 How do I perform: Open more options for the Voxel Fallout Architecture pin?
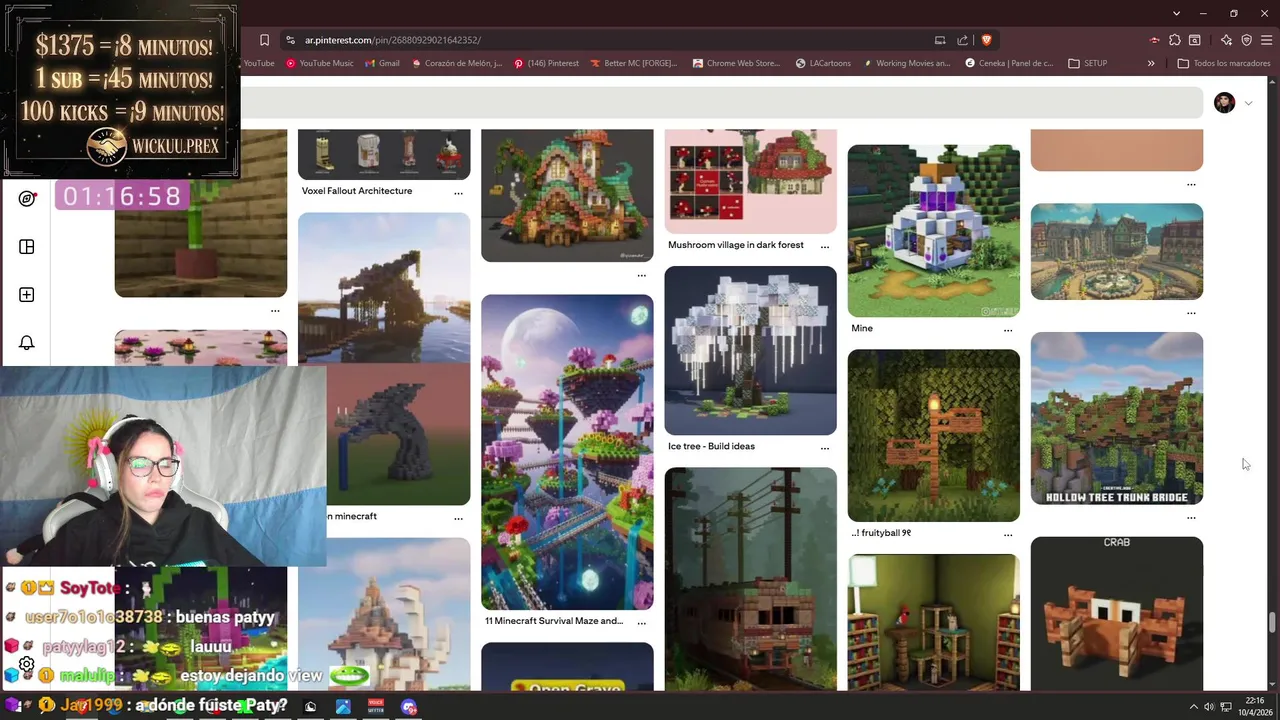[458, 193]
